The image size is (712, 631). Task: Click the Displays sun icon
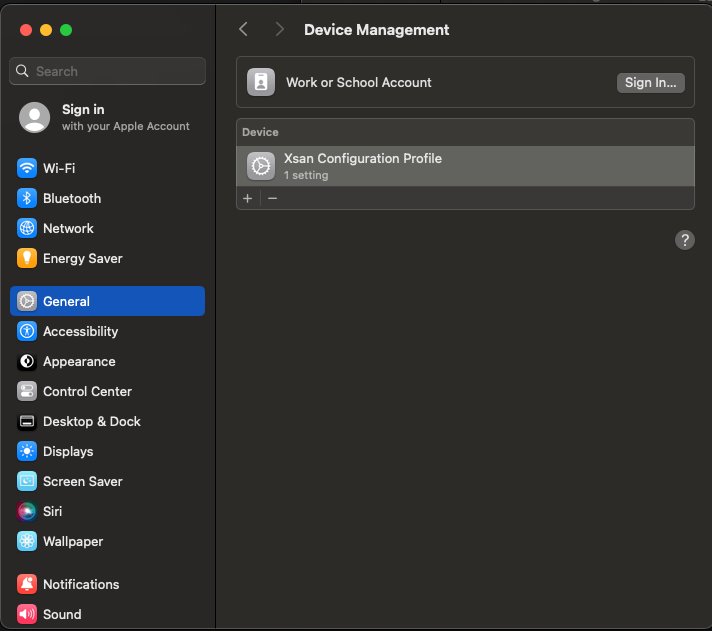tap(27, 451)
